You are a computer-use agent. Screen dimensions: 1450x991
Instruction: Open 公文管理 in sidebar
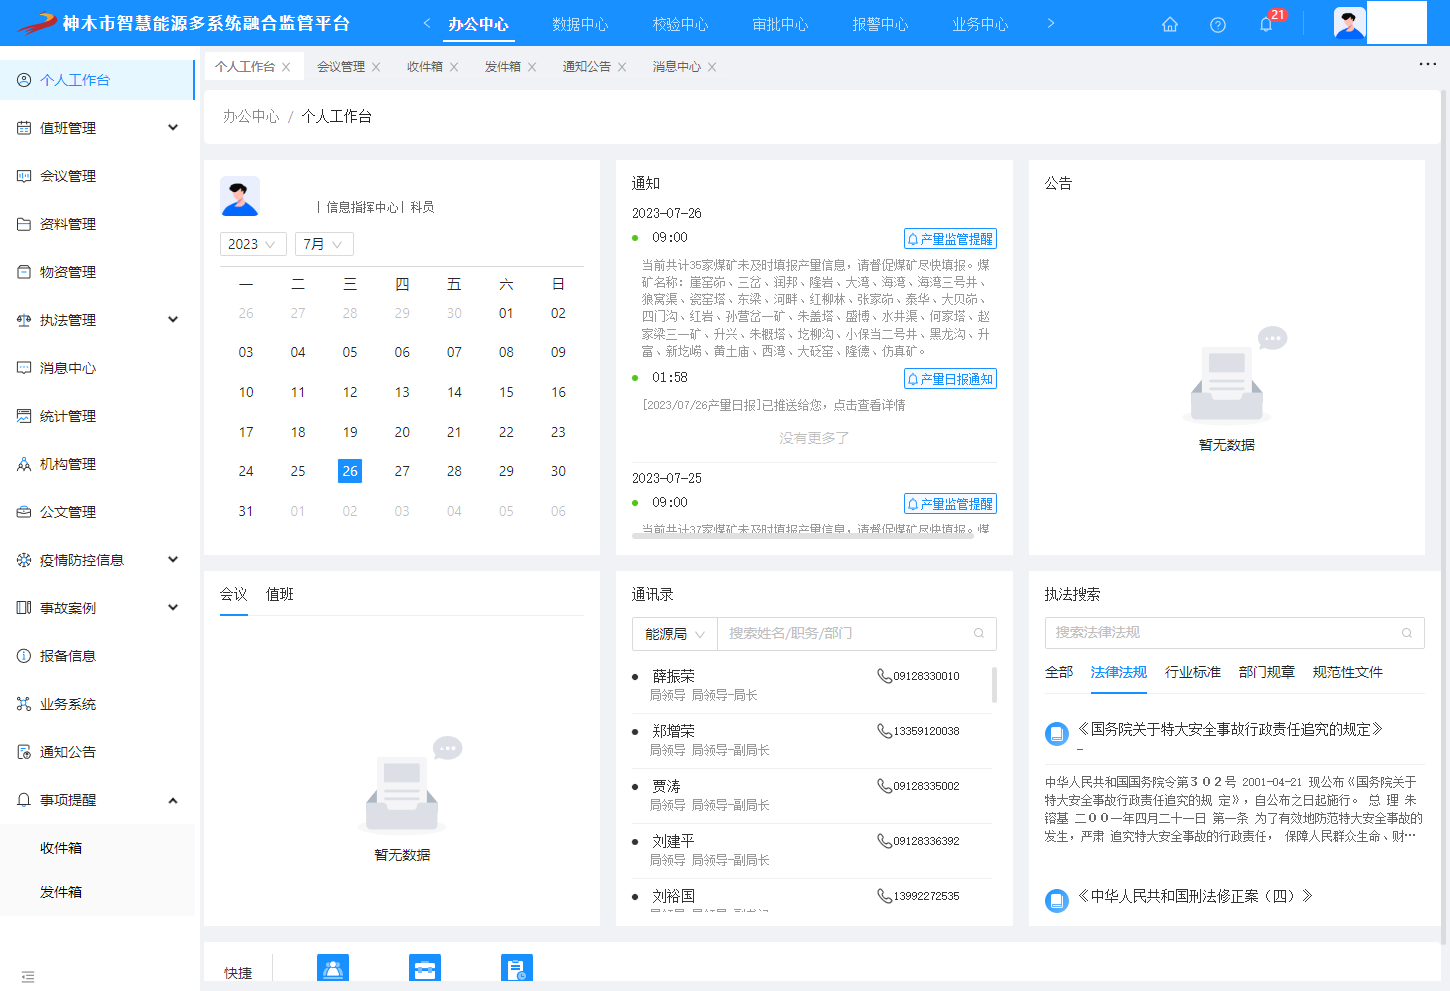[97, 512]
